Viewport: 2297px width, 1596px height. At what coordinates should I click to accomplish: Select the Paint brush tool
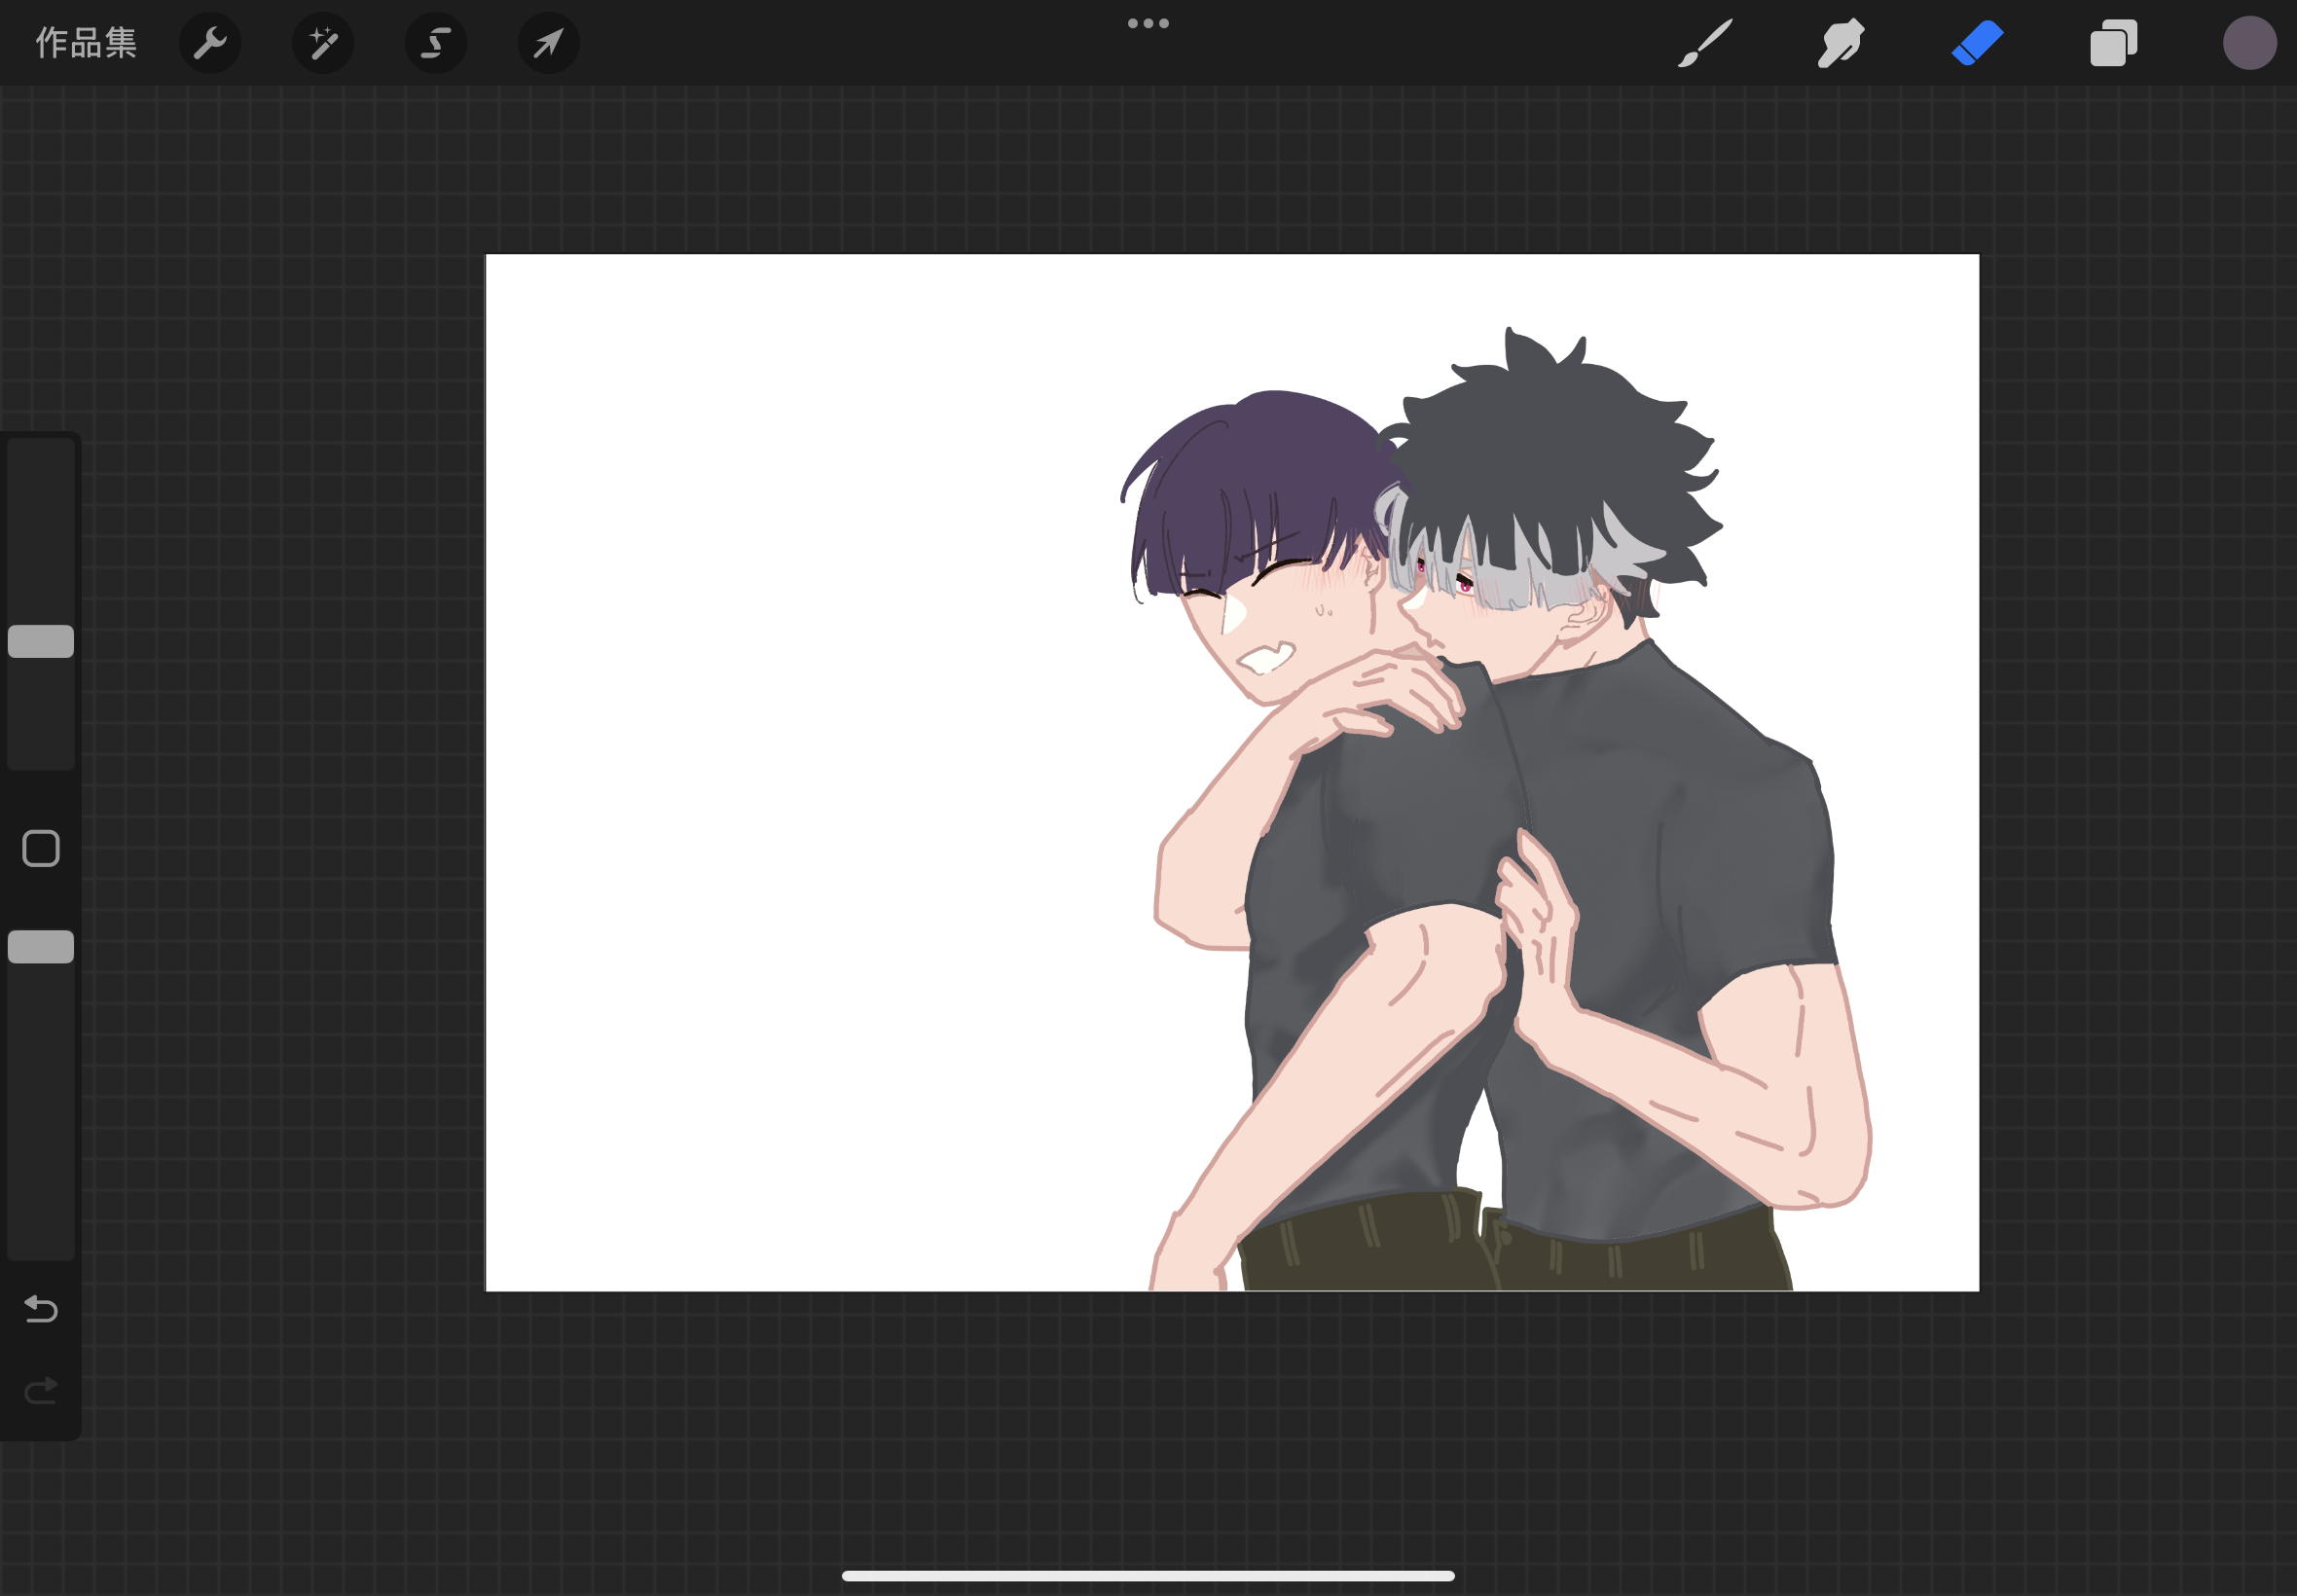coord(1704,43)
